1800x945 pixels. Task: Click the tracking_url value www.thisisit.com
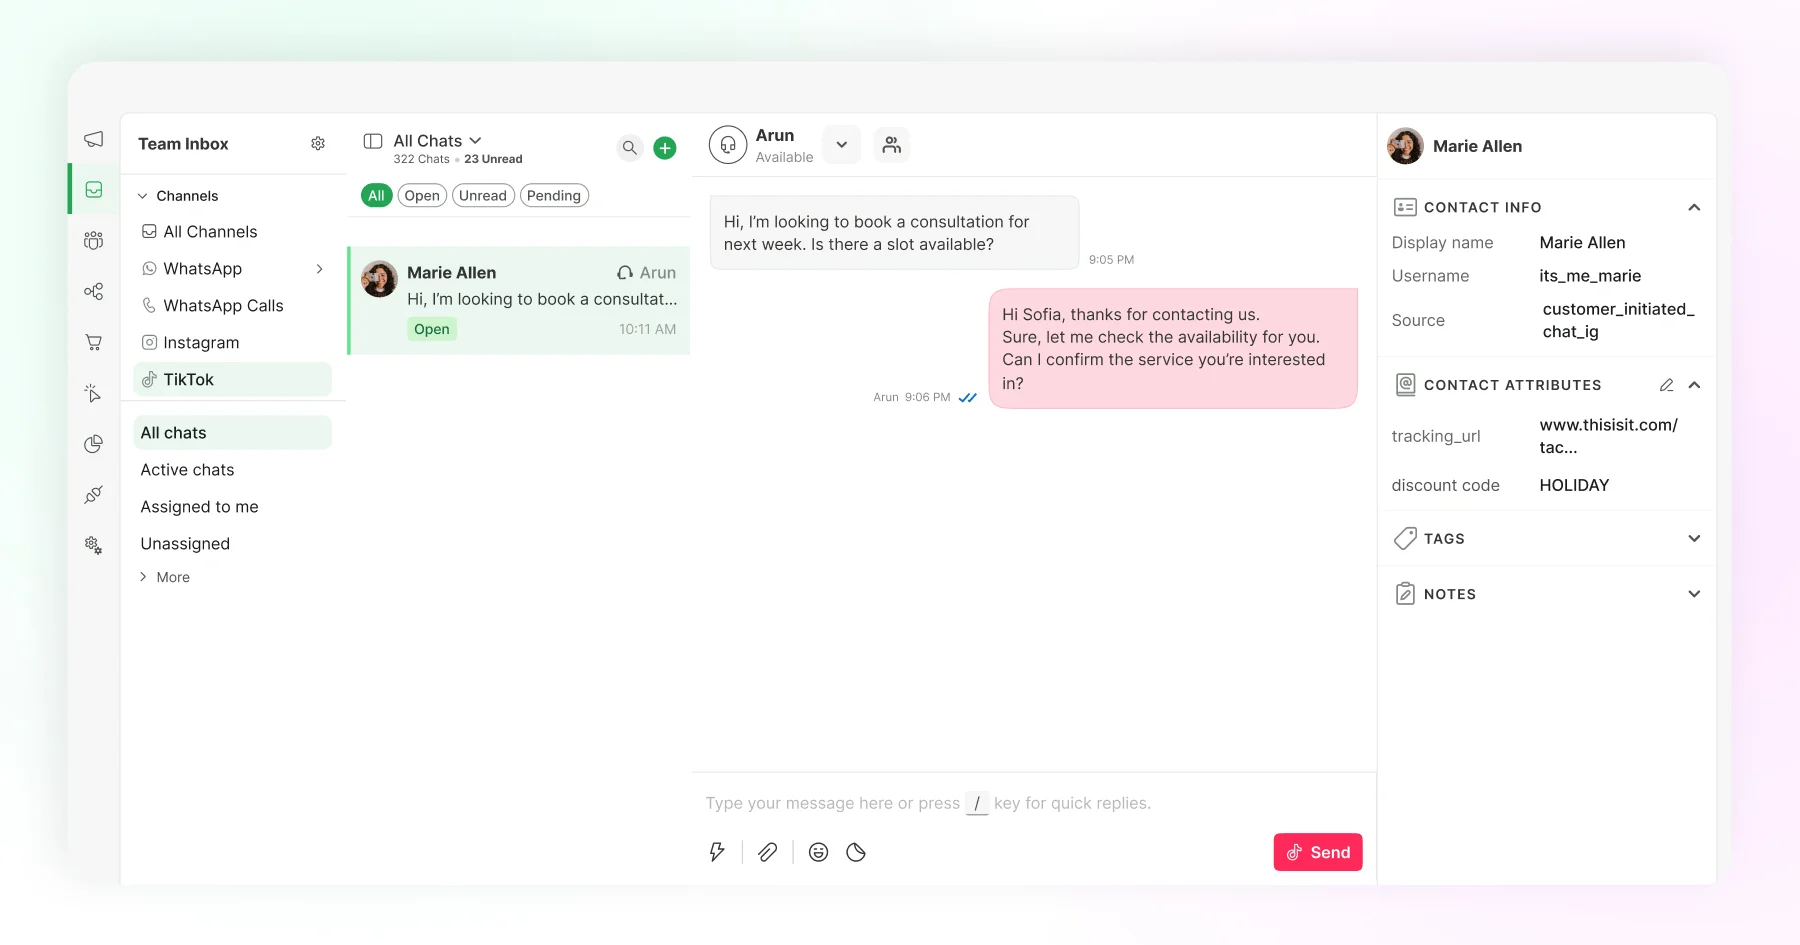[1609, 436]
